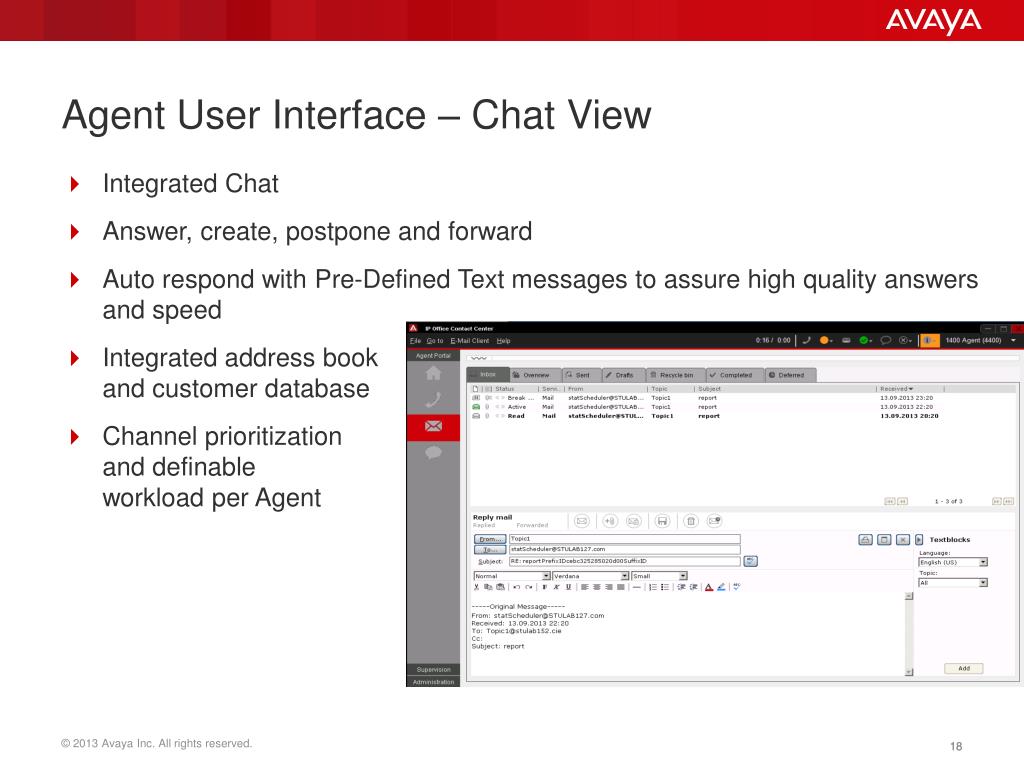This screenshot has width=1024, height=768.
Task: Click the icon button next to Subject field
Action: pos(751,562)
